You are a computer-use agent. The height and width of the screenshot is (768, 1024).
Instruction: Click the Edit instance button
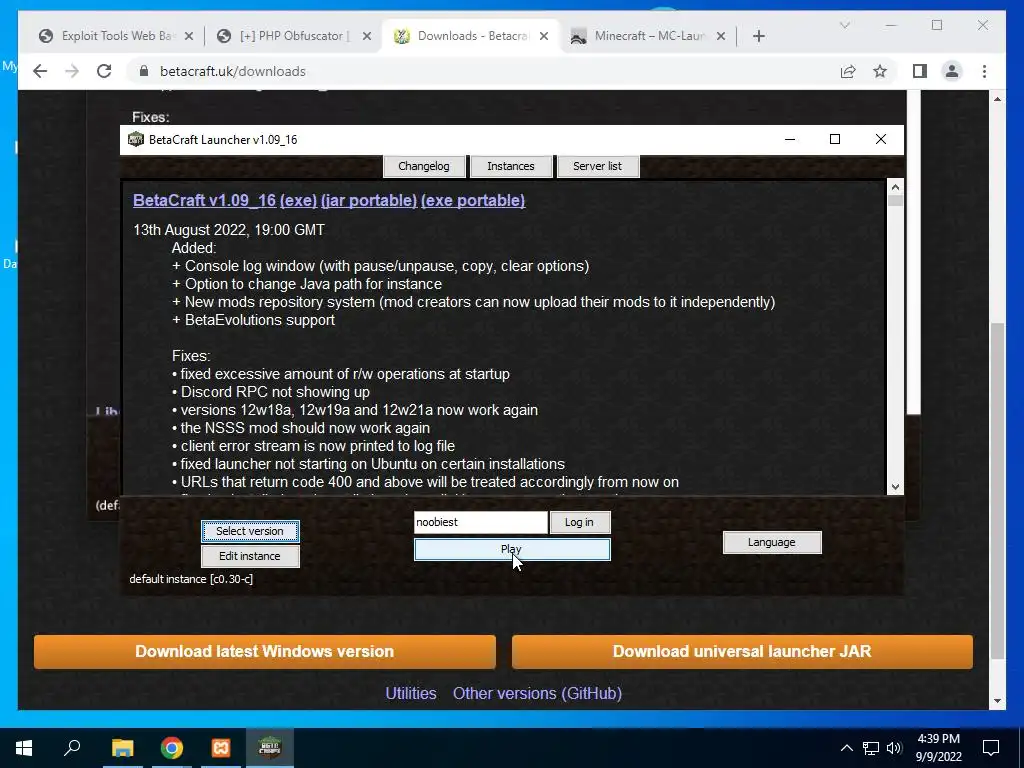pyautogui.click(x=250, y=556)
